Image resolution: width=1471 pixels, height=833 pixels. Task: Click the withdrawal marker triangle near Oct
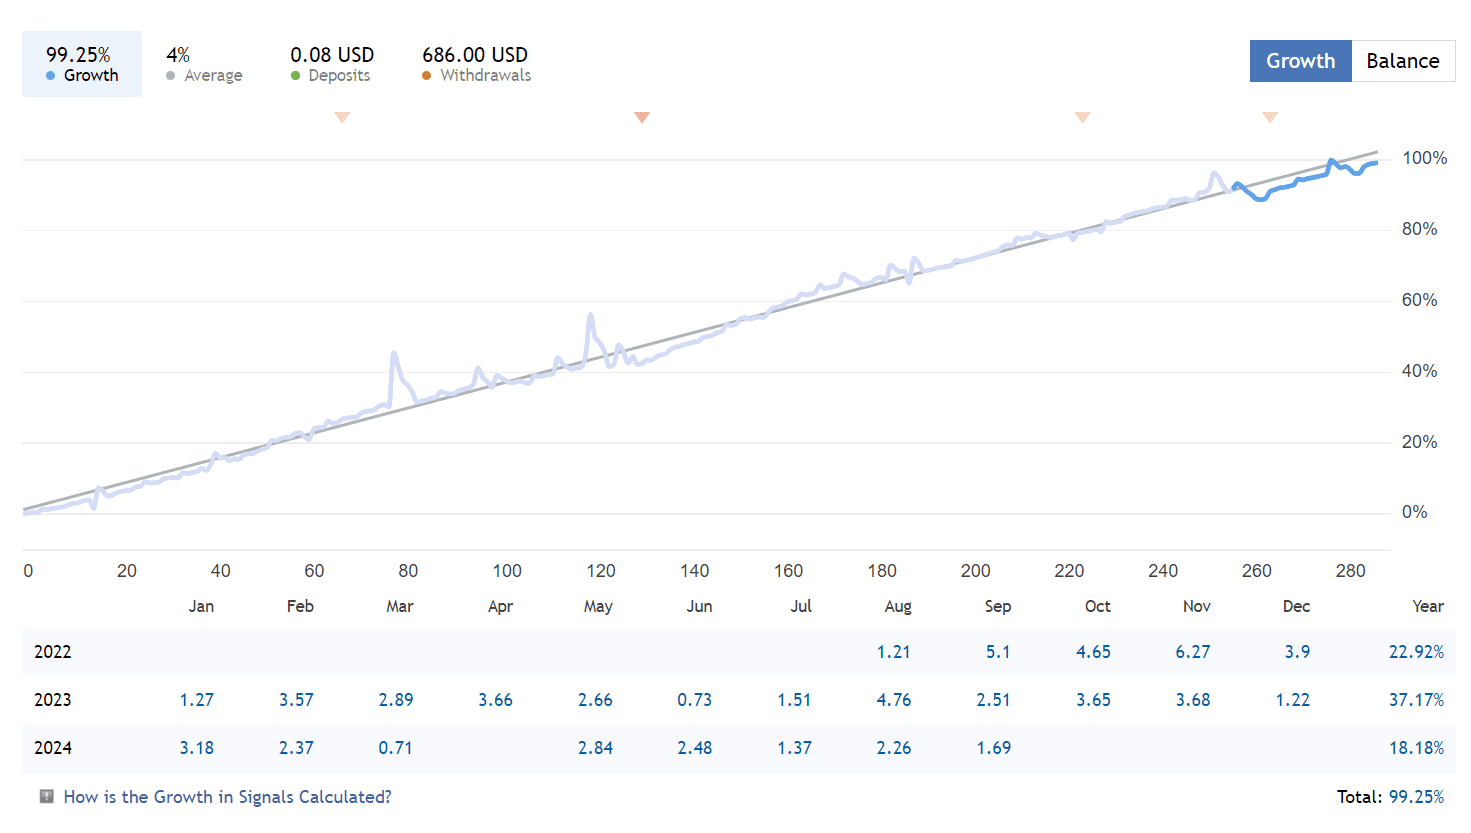point(1082,117)
